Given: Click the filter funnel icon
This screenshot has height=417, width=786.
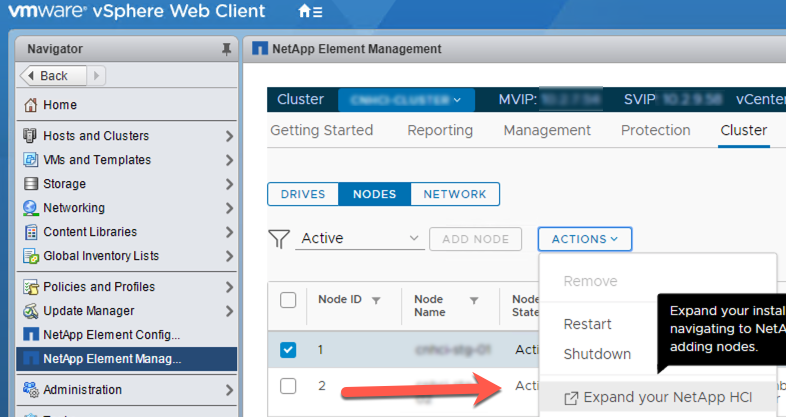Looking at the screenshot, I should click(279, 239).
